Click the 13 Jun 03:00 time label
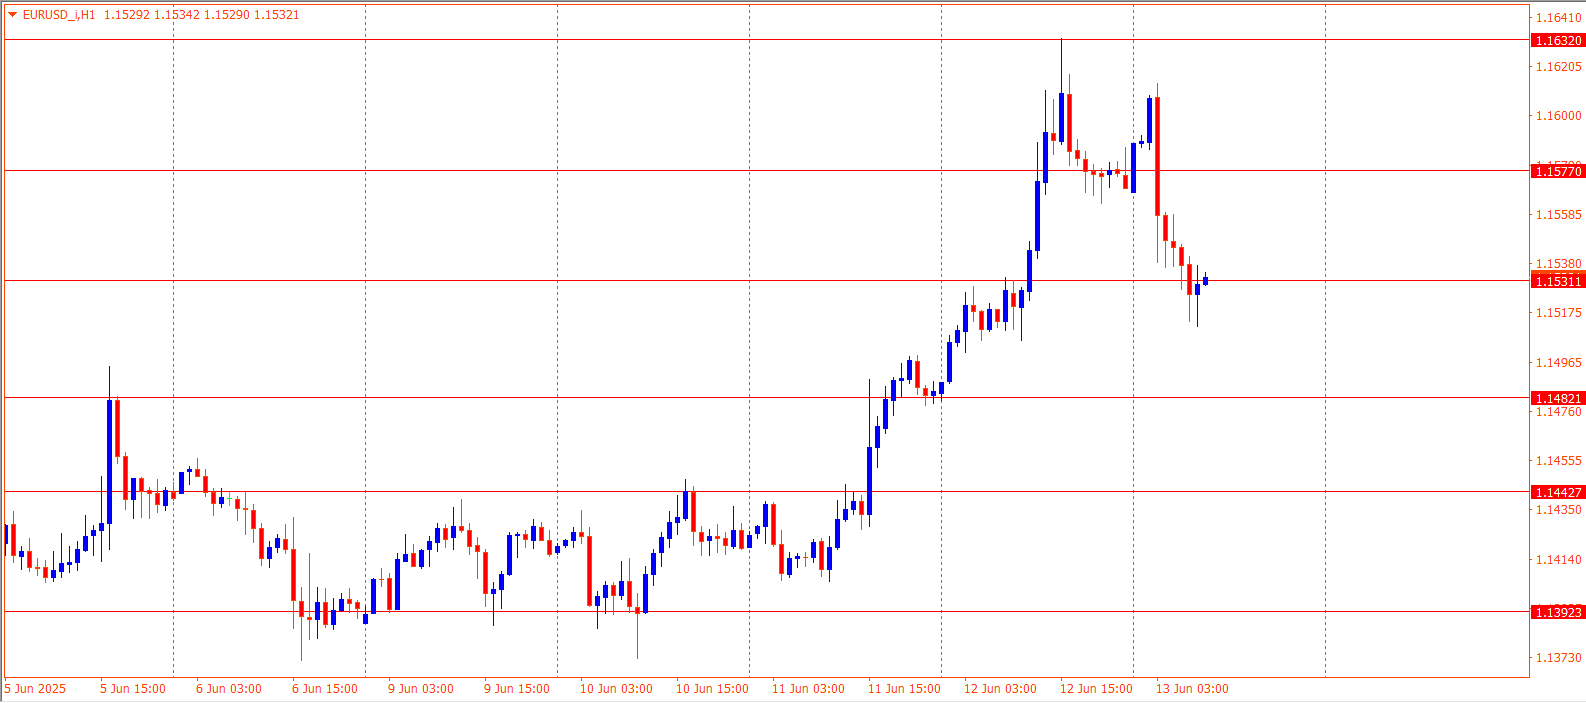Viewport: 1586px width, 703px height. (1192, 689)
